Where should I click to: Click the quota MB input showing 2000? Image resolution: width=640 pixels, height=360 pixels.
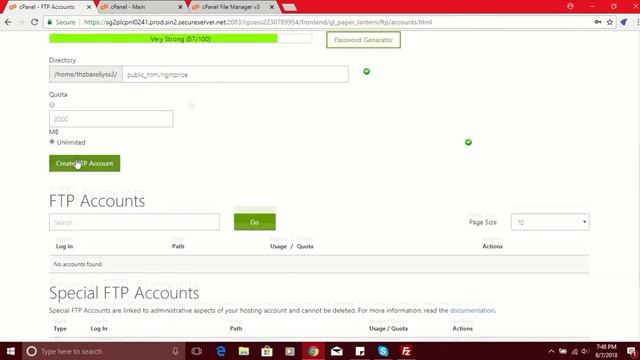coord(111,119)
